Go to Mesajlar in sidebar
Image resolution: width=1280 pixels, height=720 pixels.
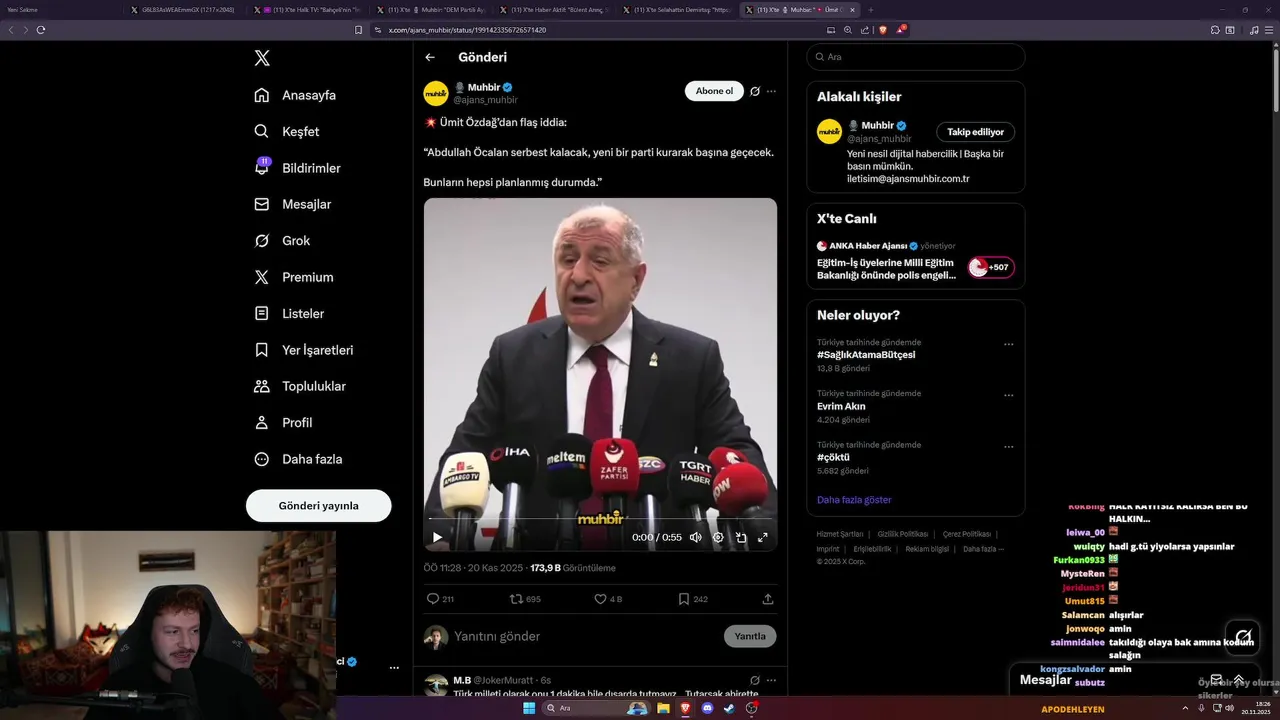(x=293, y=204)
